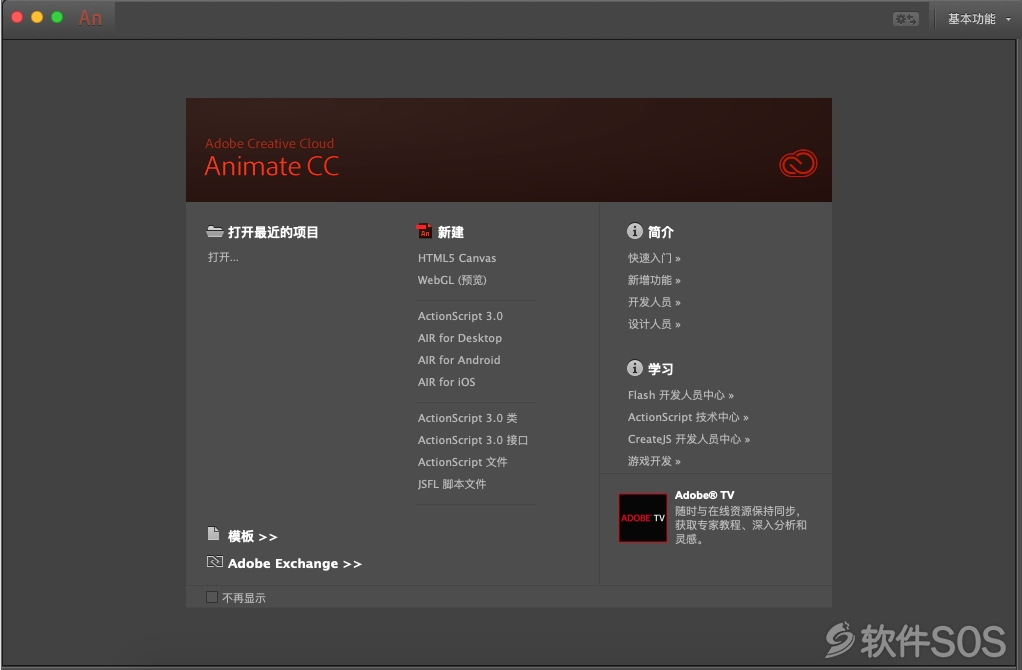This screenshot has width=1022, height=670.
Task: Click the Animate CC title text
Action: click(272, 167)
